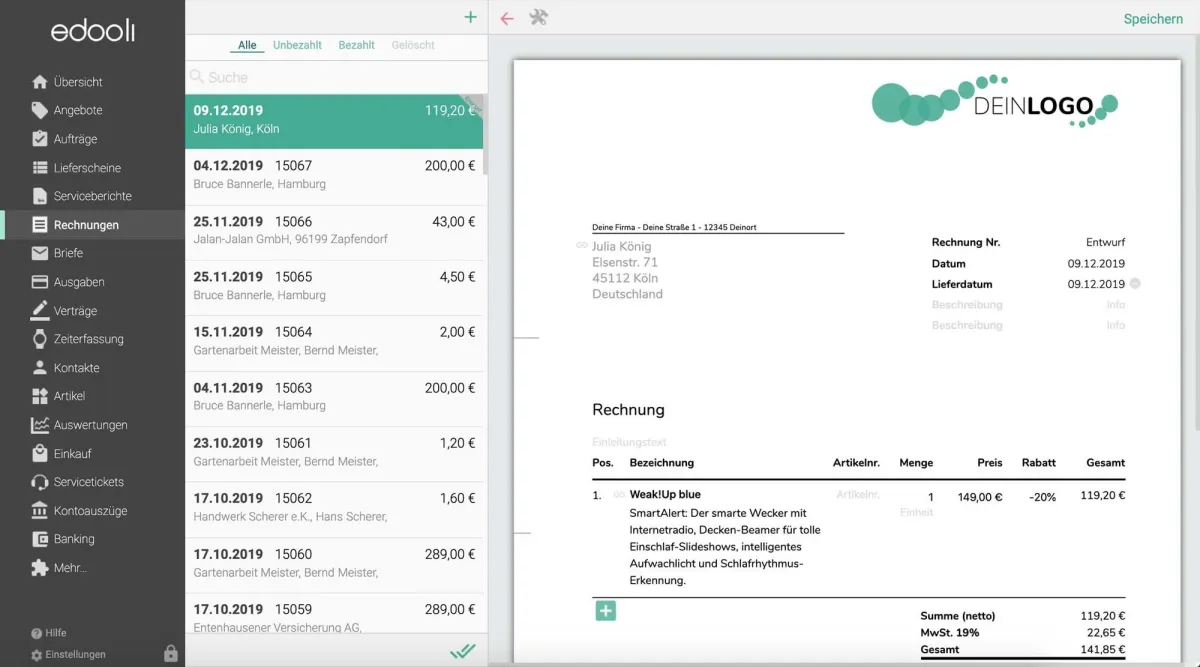The width and height of the screenshot is (1200, 667).
Task: Save the invoice via Speichern
Action: click(x=1152, y=18)
